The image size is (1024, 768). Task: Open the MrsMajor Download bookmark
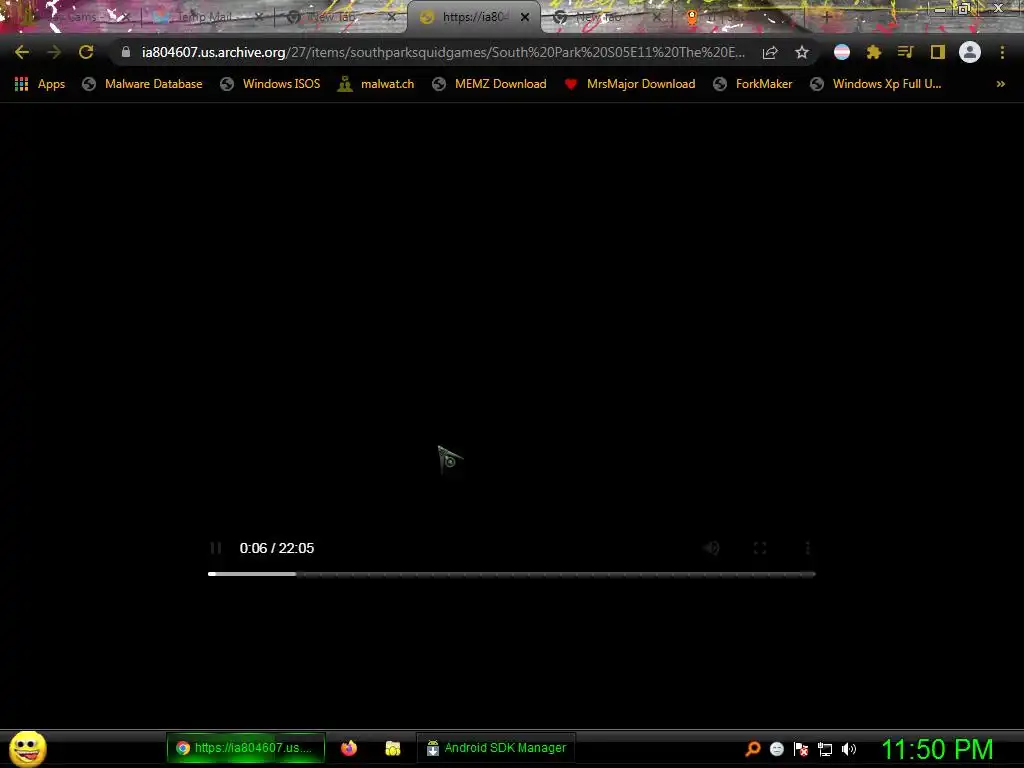pyautogui.click(x=630, y=84)
